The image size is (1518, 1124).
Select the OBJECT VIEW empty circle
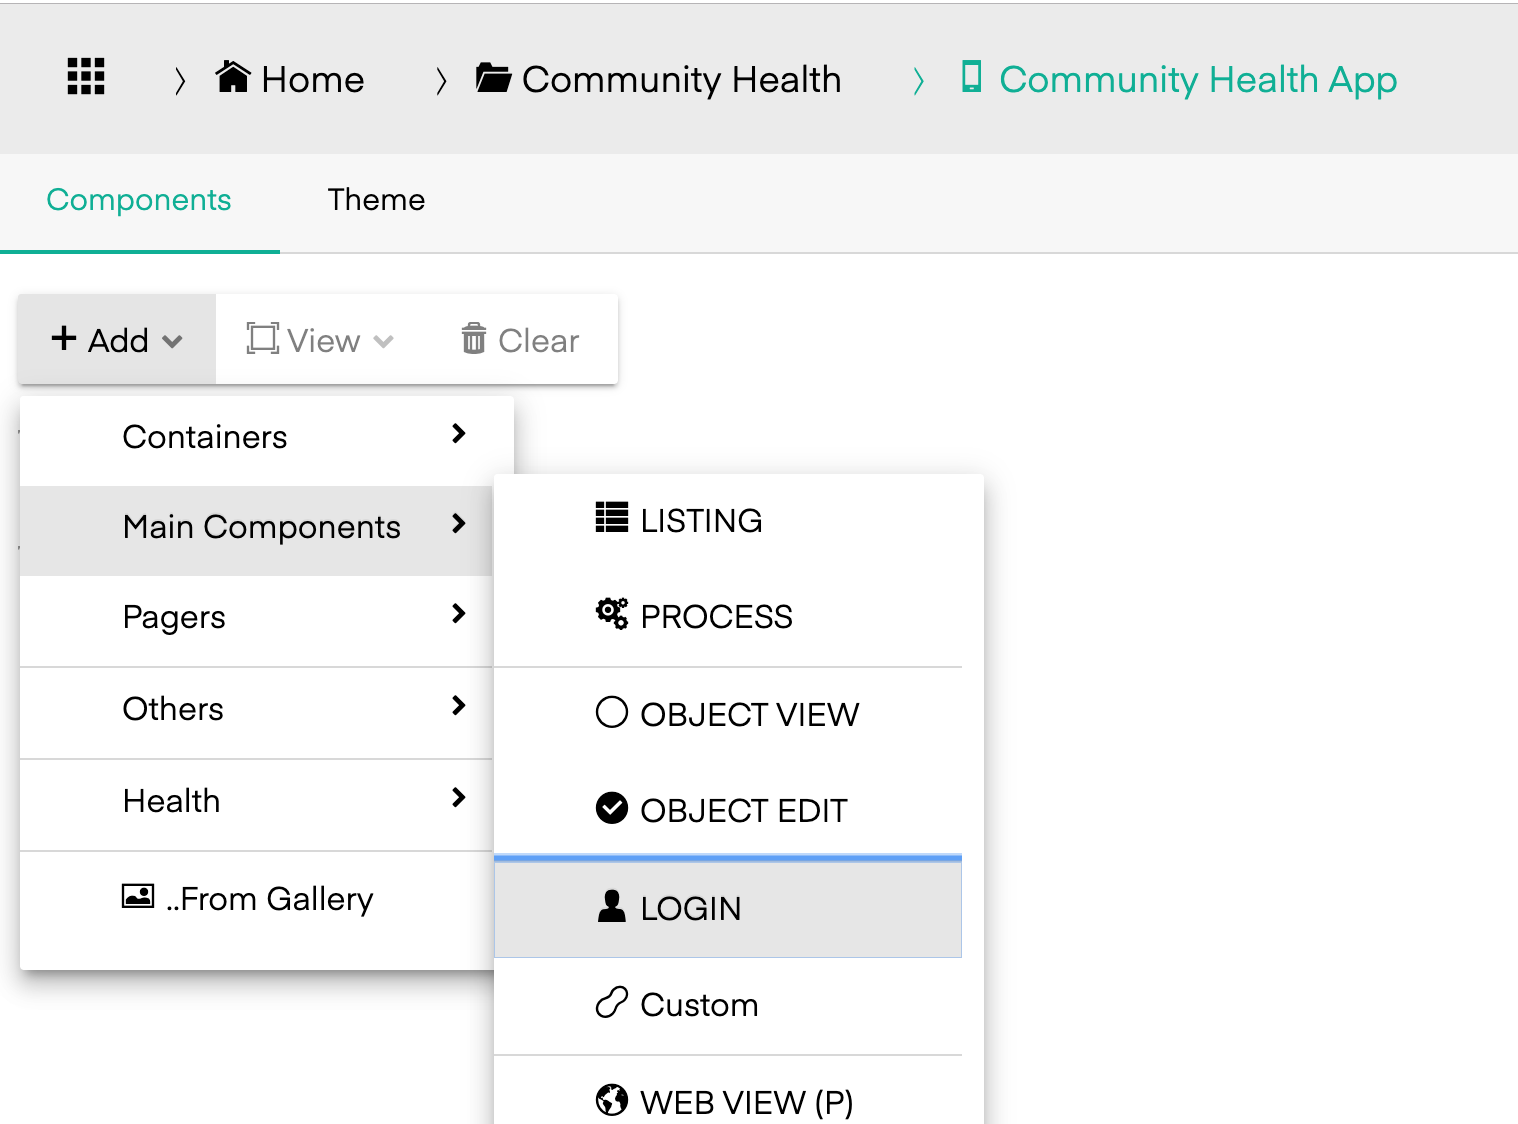click(x=611, y=712)
